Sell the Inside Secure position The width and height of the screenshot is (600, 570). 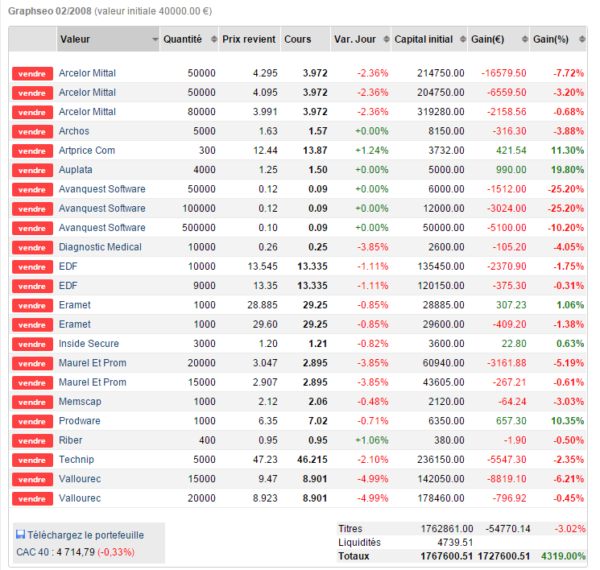pos(33,344)
